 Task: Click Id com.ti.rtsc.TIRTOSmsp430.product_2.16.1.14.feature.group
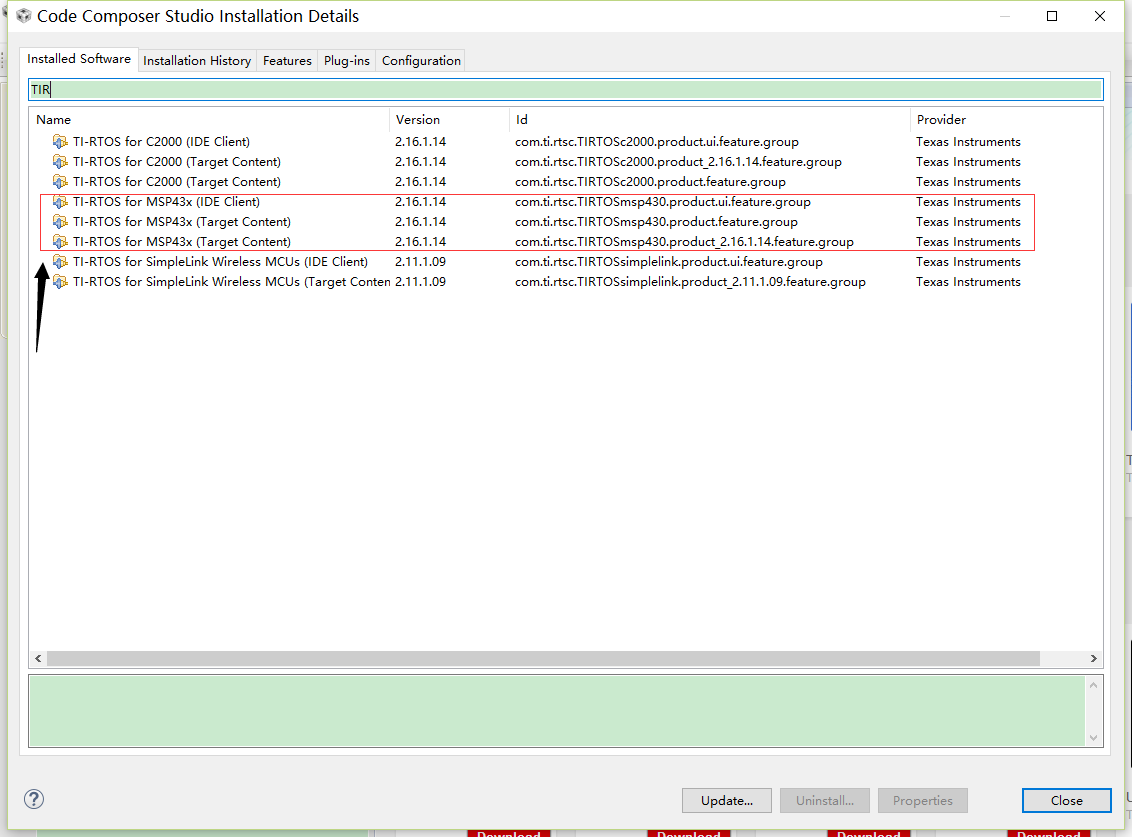click(684, 242)
